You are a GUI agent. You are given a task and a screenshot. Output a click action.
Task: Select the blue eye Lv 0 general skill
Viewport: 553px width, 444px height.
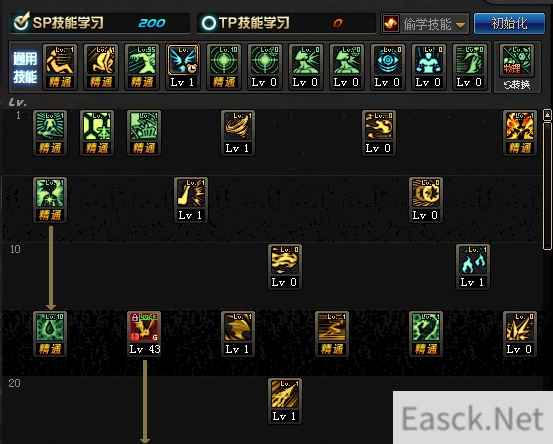[x=387, y=67]
